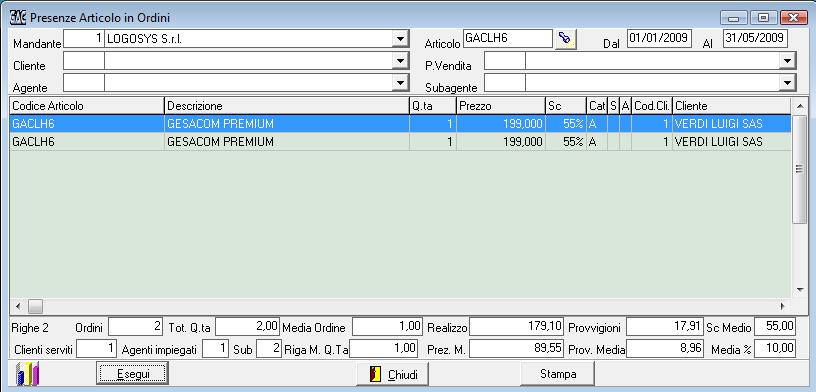The image size is (816, 392).
Task: Click the colored books icon at bottom left
Action: point(27,373)
